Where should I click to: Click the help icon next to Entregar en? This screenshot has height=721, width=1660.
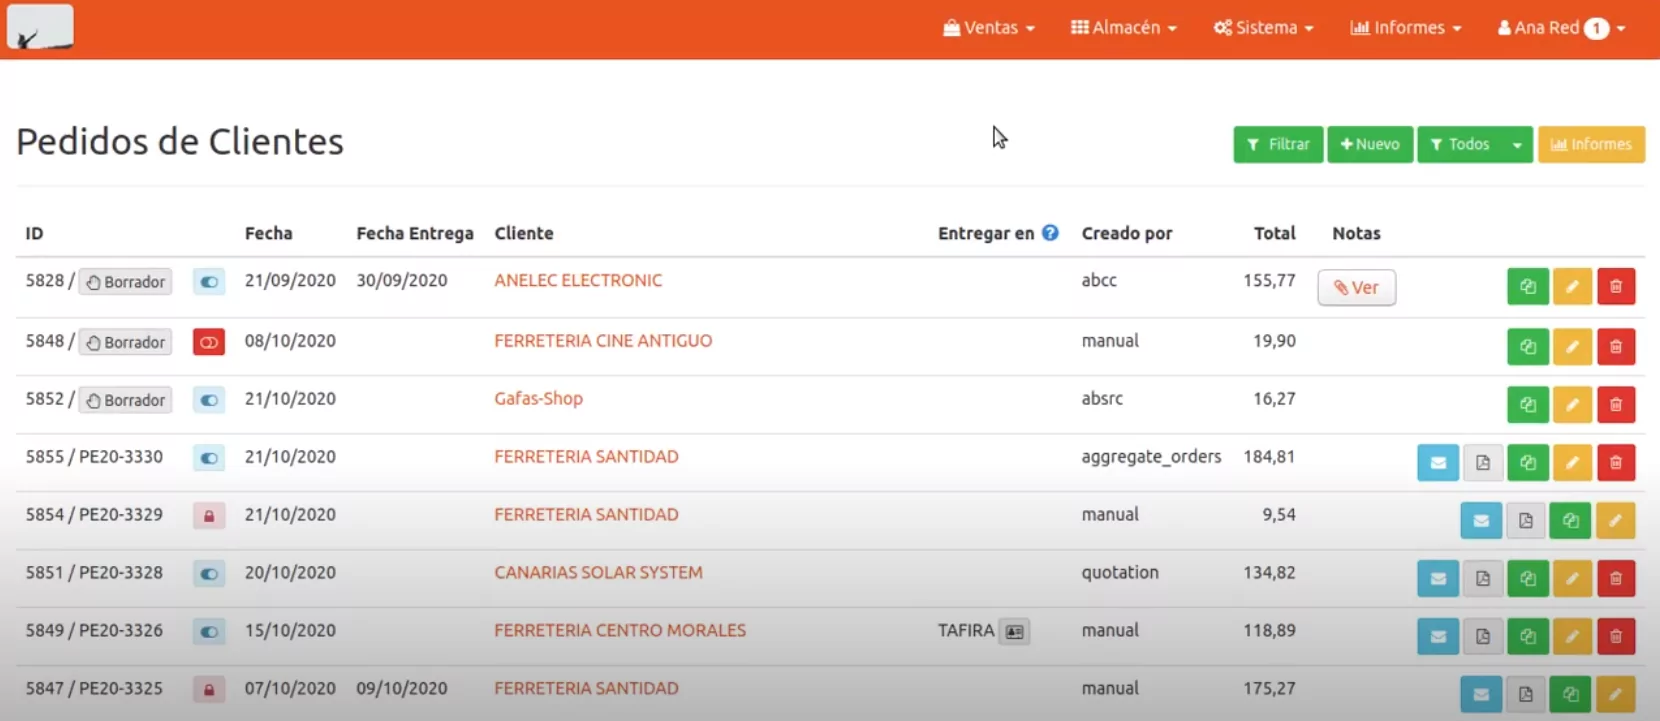[1050, 233]
